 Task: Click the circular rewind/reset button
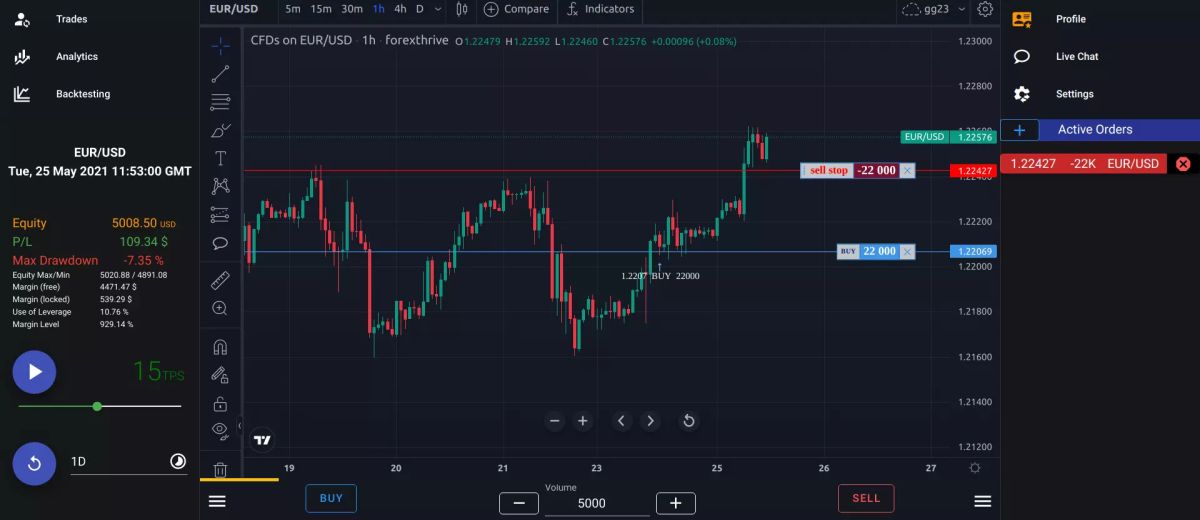coord(35,463)
